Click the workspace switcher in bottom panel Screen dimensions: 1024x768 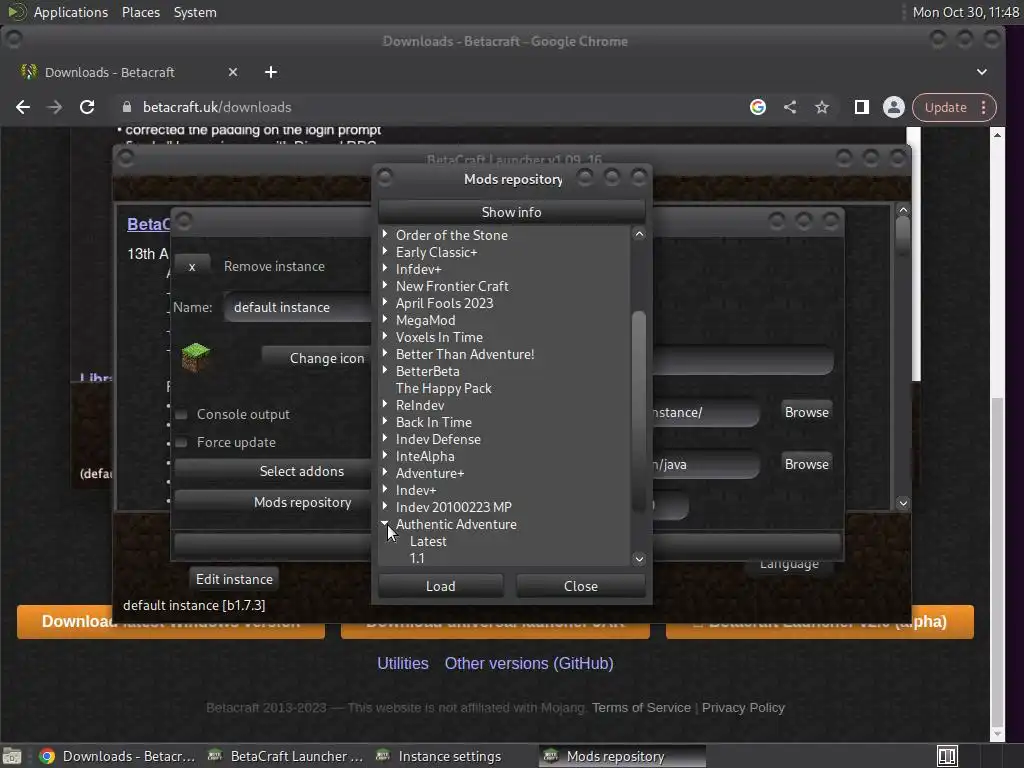click(947, 756)
